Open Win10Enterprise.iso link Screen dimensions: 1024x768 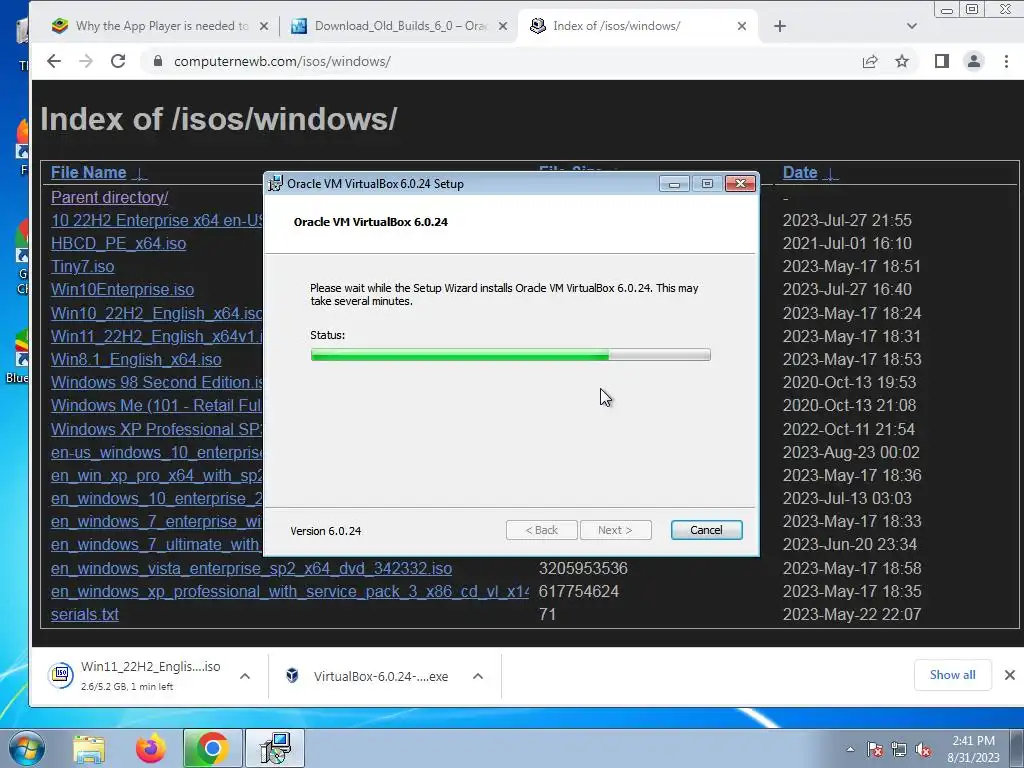pyautogui.click(x=122, y=289)
